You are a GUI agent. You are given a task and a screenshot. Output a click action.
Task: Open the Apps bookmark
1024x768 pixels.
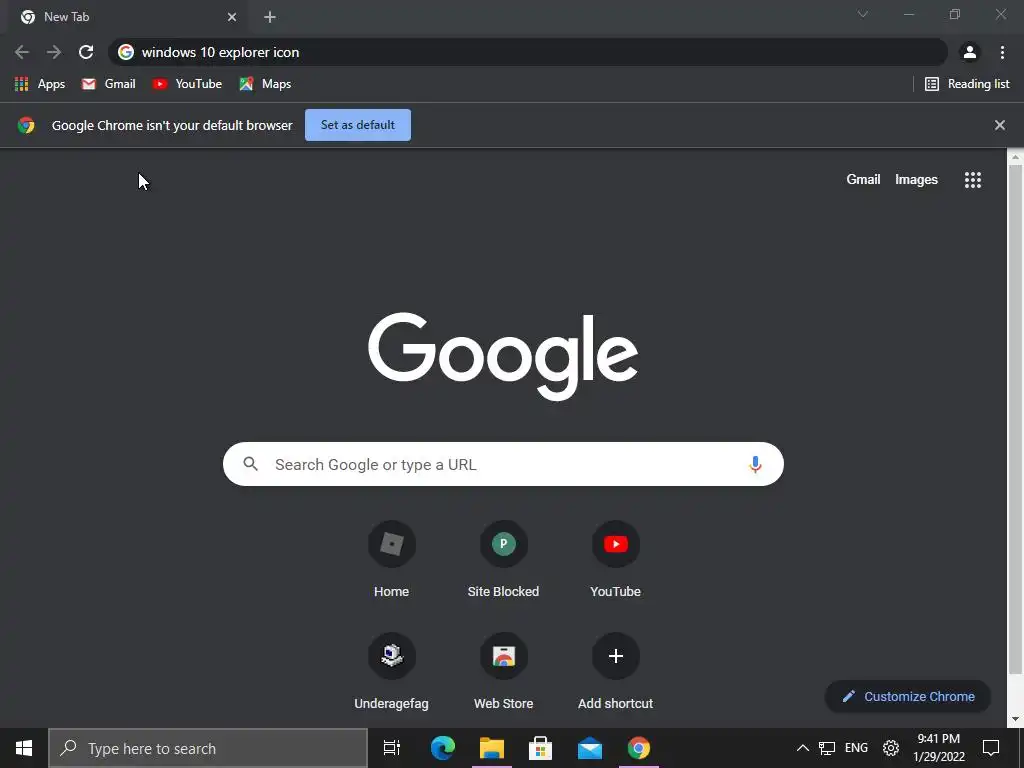click(40, 84)
